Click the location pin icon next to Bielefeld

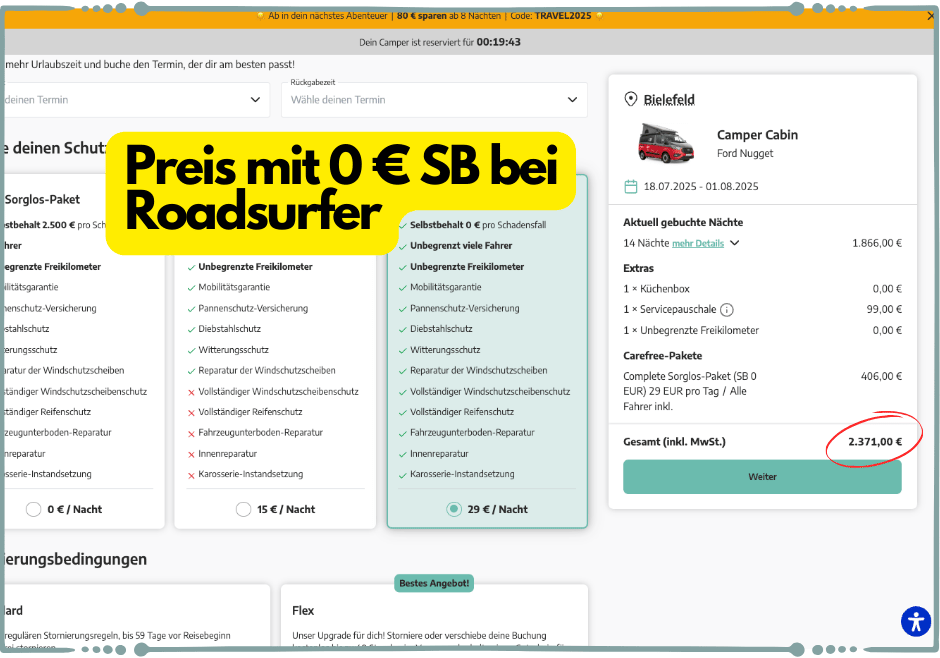click(x=631, y=99)
